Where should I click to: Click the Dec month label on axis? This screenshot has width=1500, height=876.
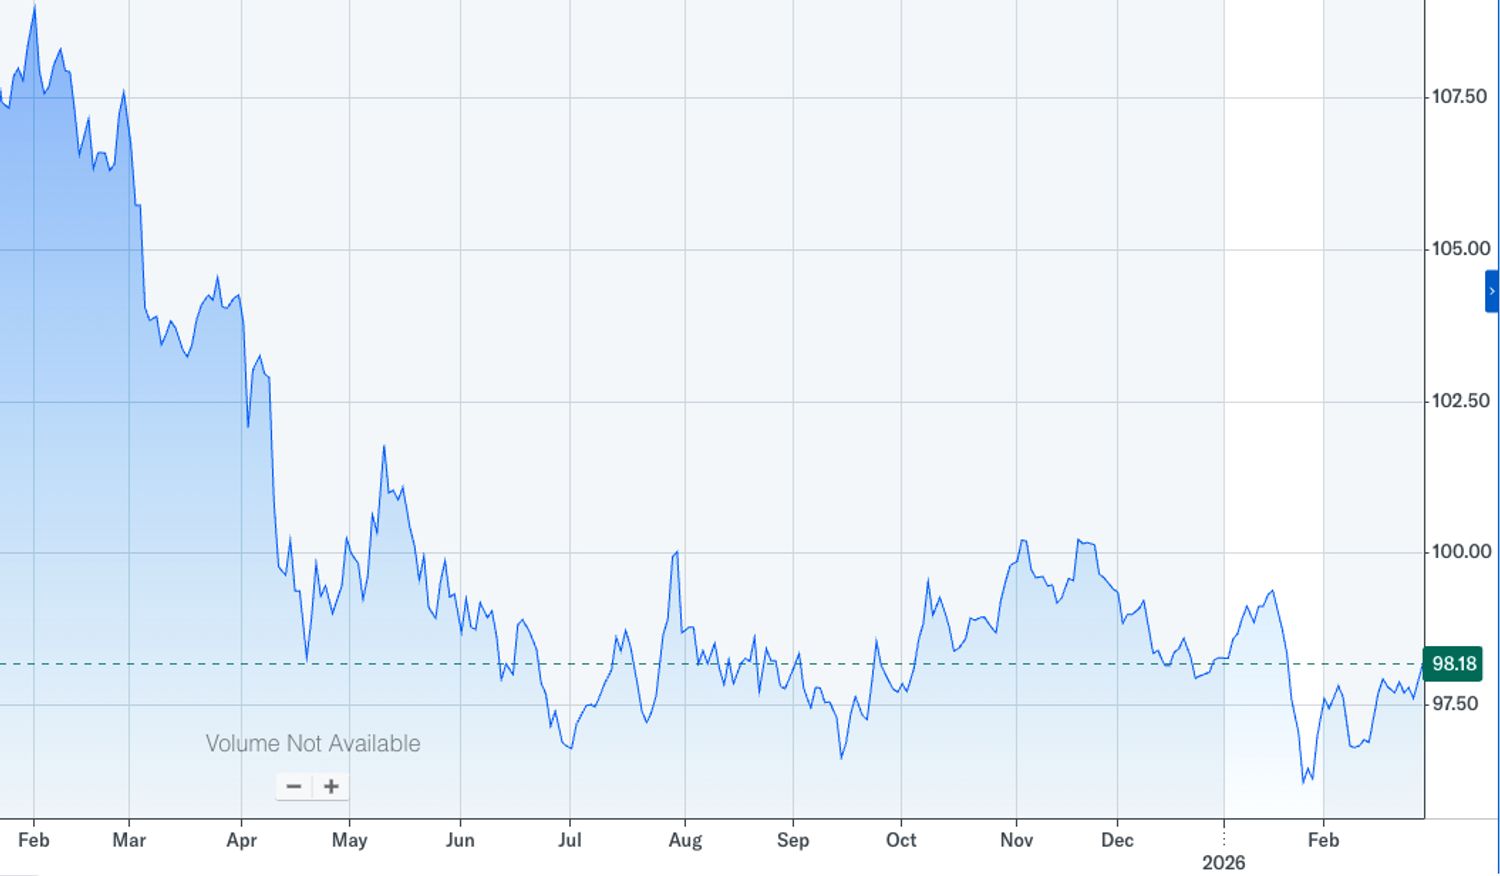[x=1117, y=840]
